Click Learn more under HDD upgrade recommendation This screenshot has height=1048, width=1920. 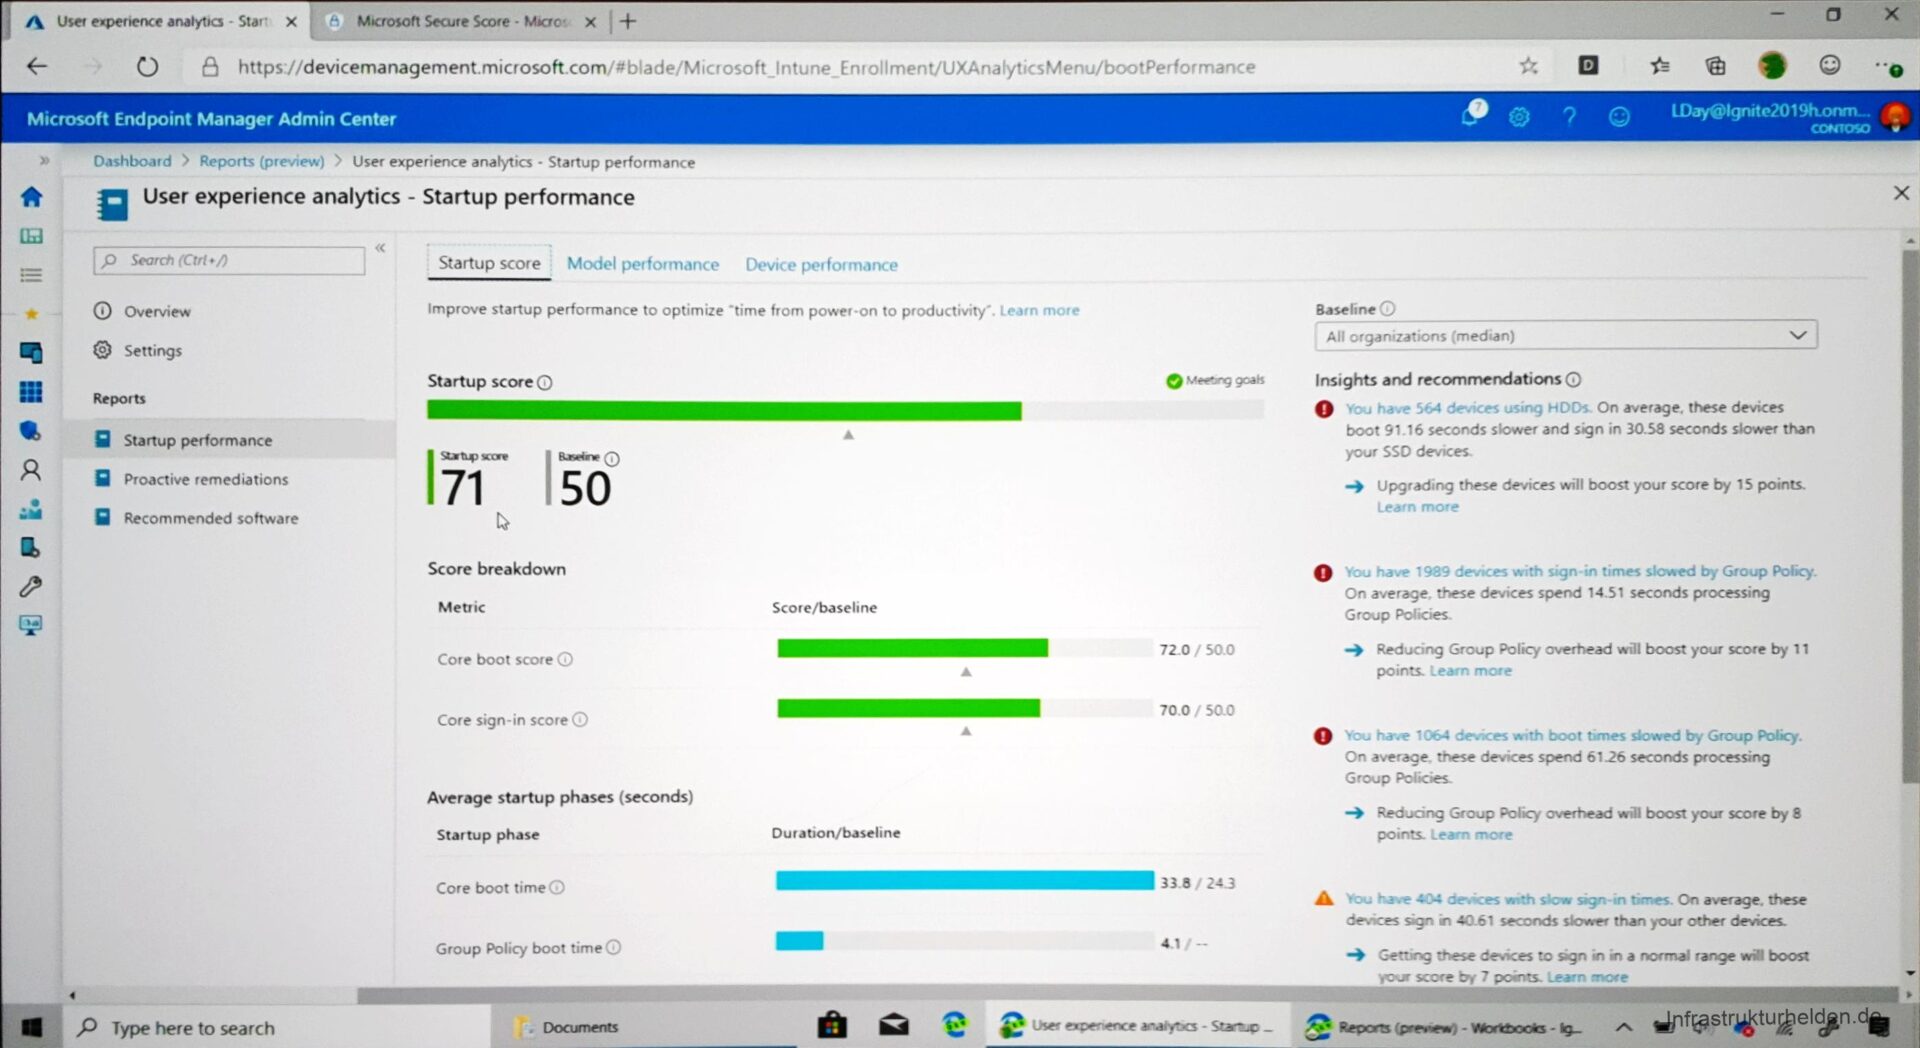(1417, 507)
